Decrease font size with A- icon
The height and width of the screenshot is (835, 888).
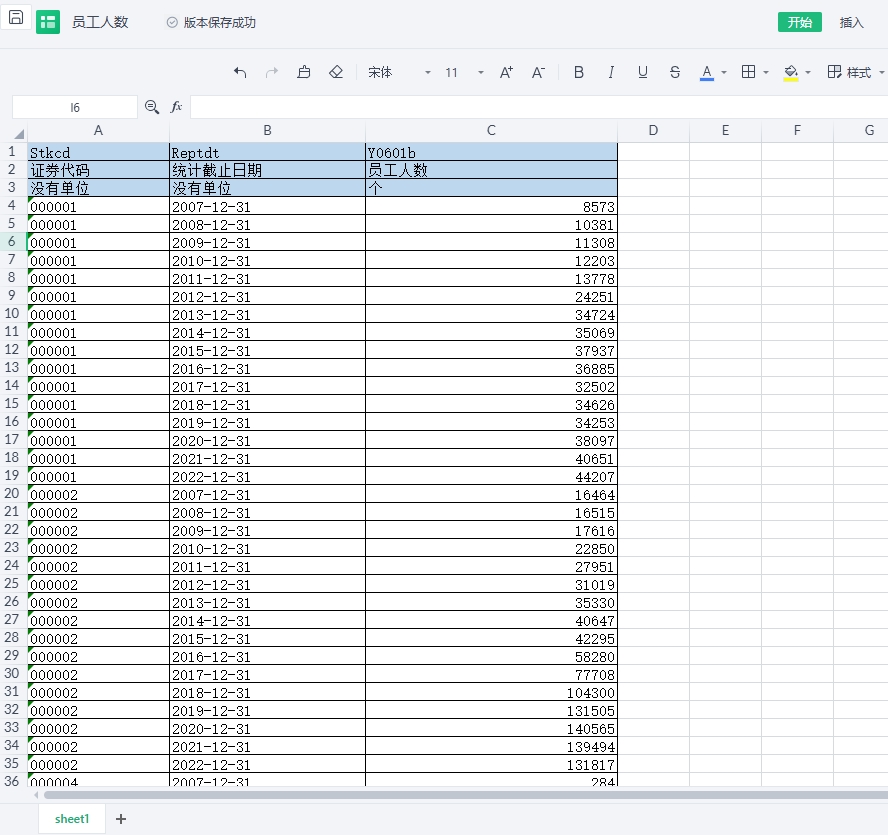click(538, 72)
